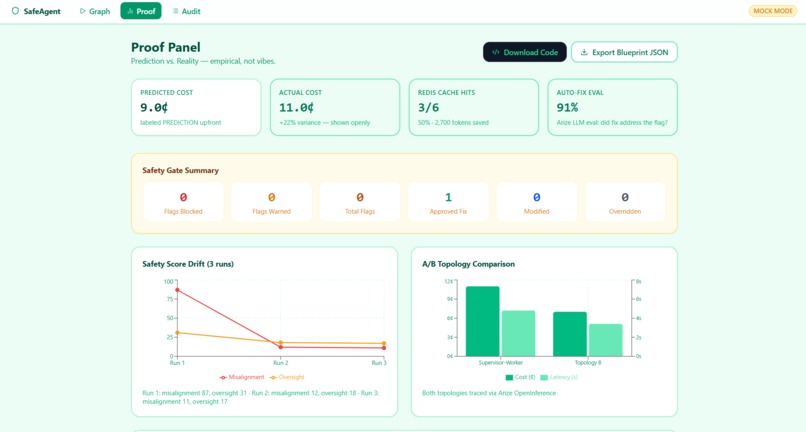Click the '+22% variance — shown openly' text
Screen dimensions: 806x432
click(x=324, y=122)
